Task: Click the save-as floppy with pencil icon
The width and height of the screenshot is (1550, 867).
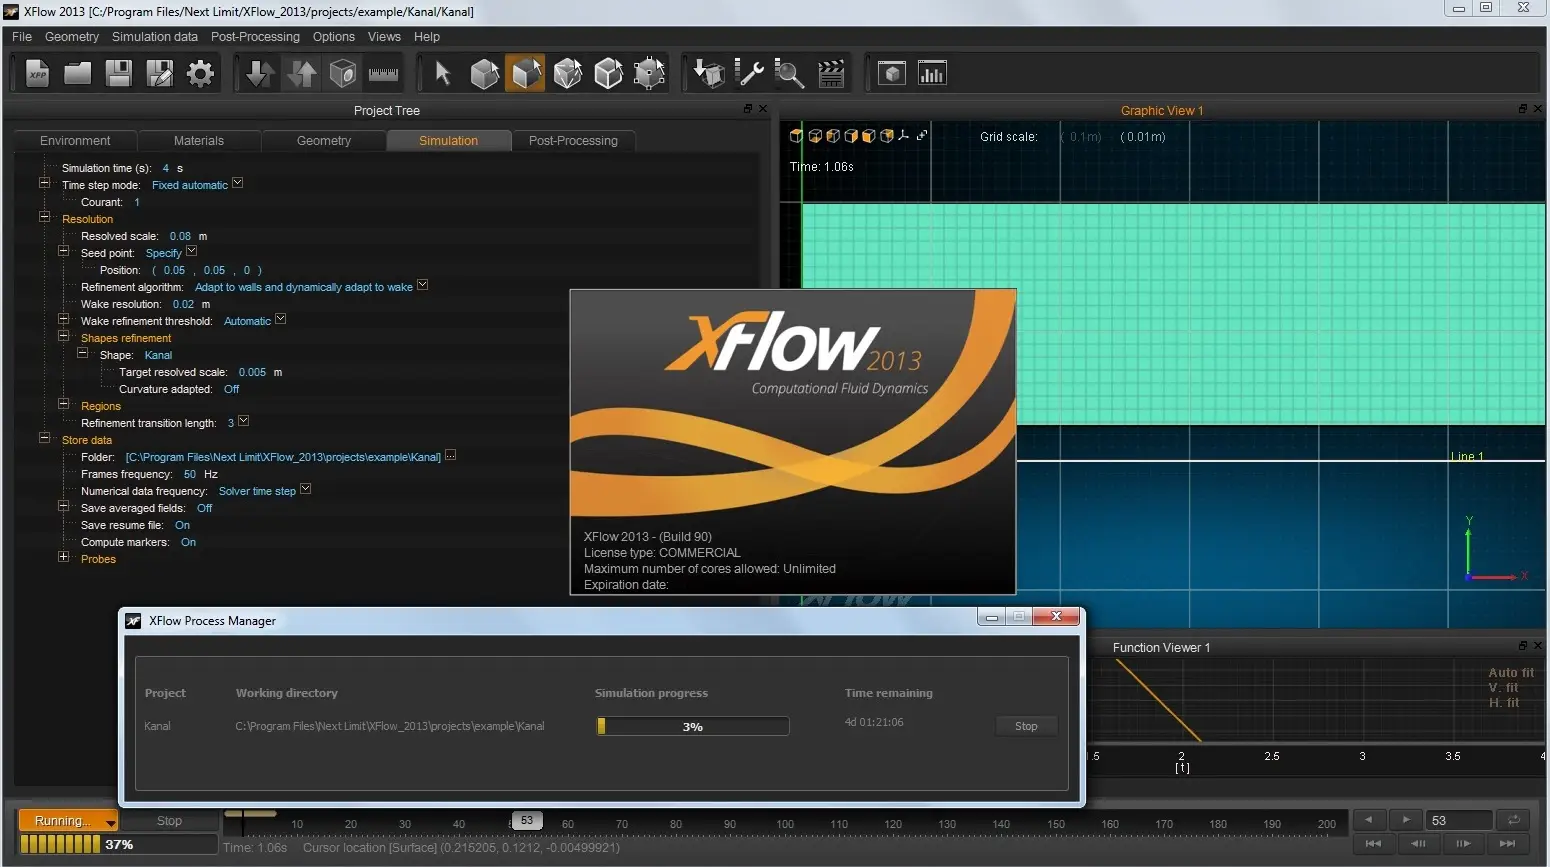Action: pyautogui.click(x=160, y=74)
